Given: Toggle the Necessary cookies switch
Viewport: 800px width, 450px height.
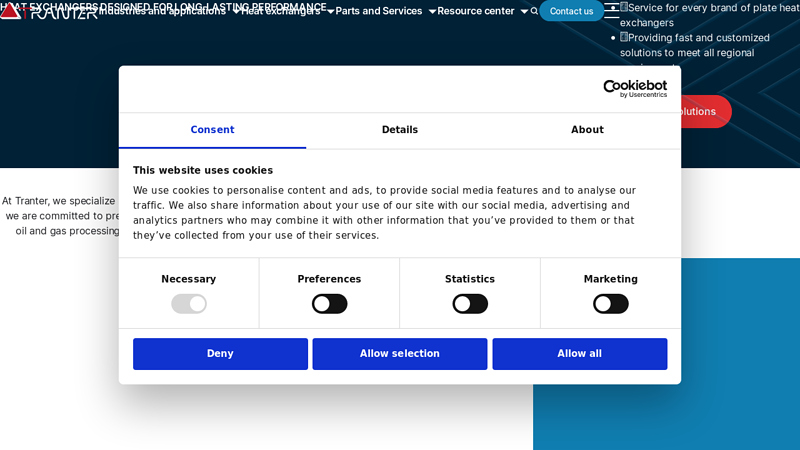Looking at the screenshot, I should click(189, 304).
